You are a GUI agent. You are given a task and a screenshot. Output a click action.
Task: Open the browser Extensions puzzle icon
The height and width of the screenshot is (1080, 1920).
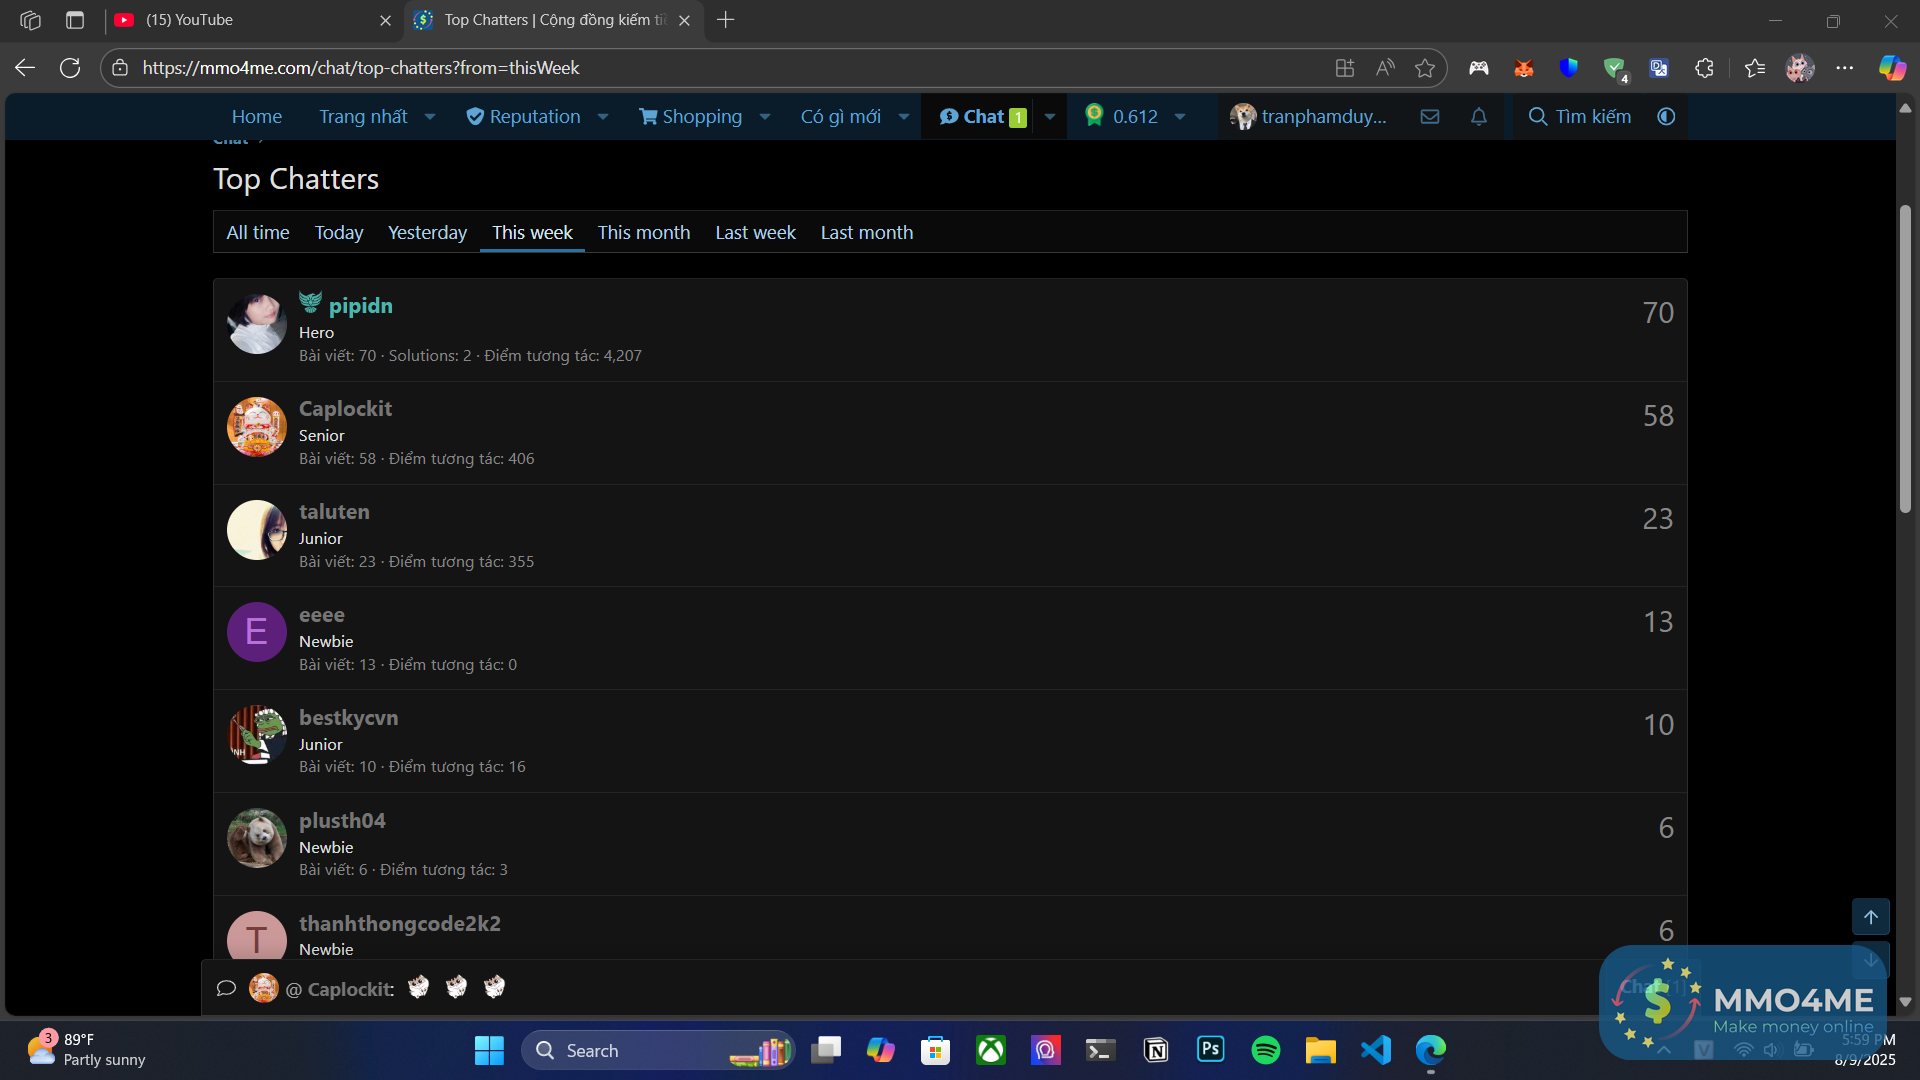click(x=1705, y=68)
